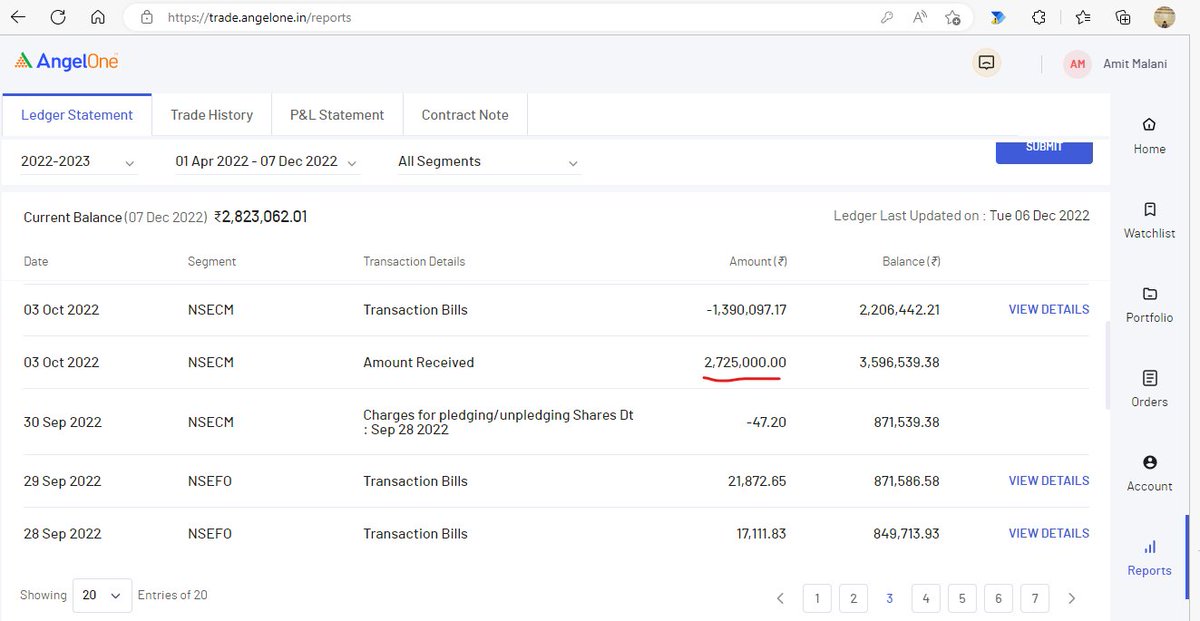Open Watchlist from sidebar
1200x621 pixels.
pos(1149,221)
